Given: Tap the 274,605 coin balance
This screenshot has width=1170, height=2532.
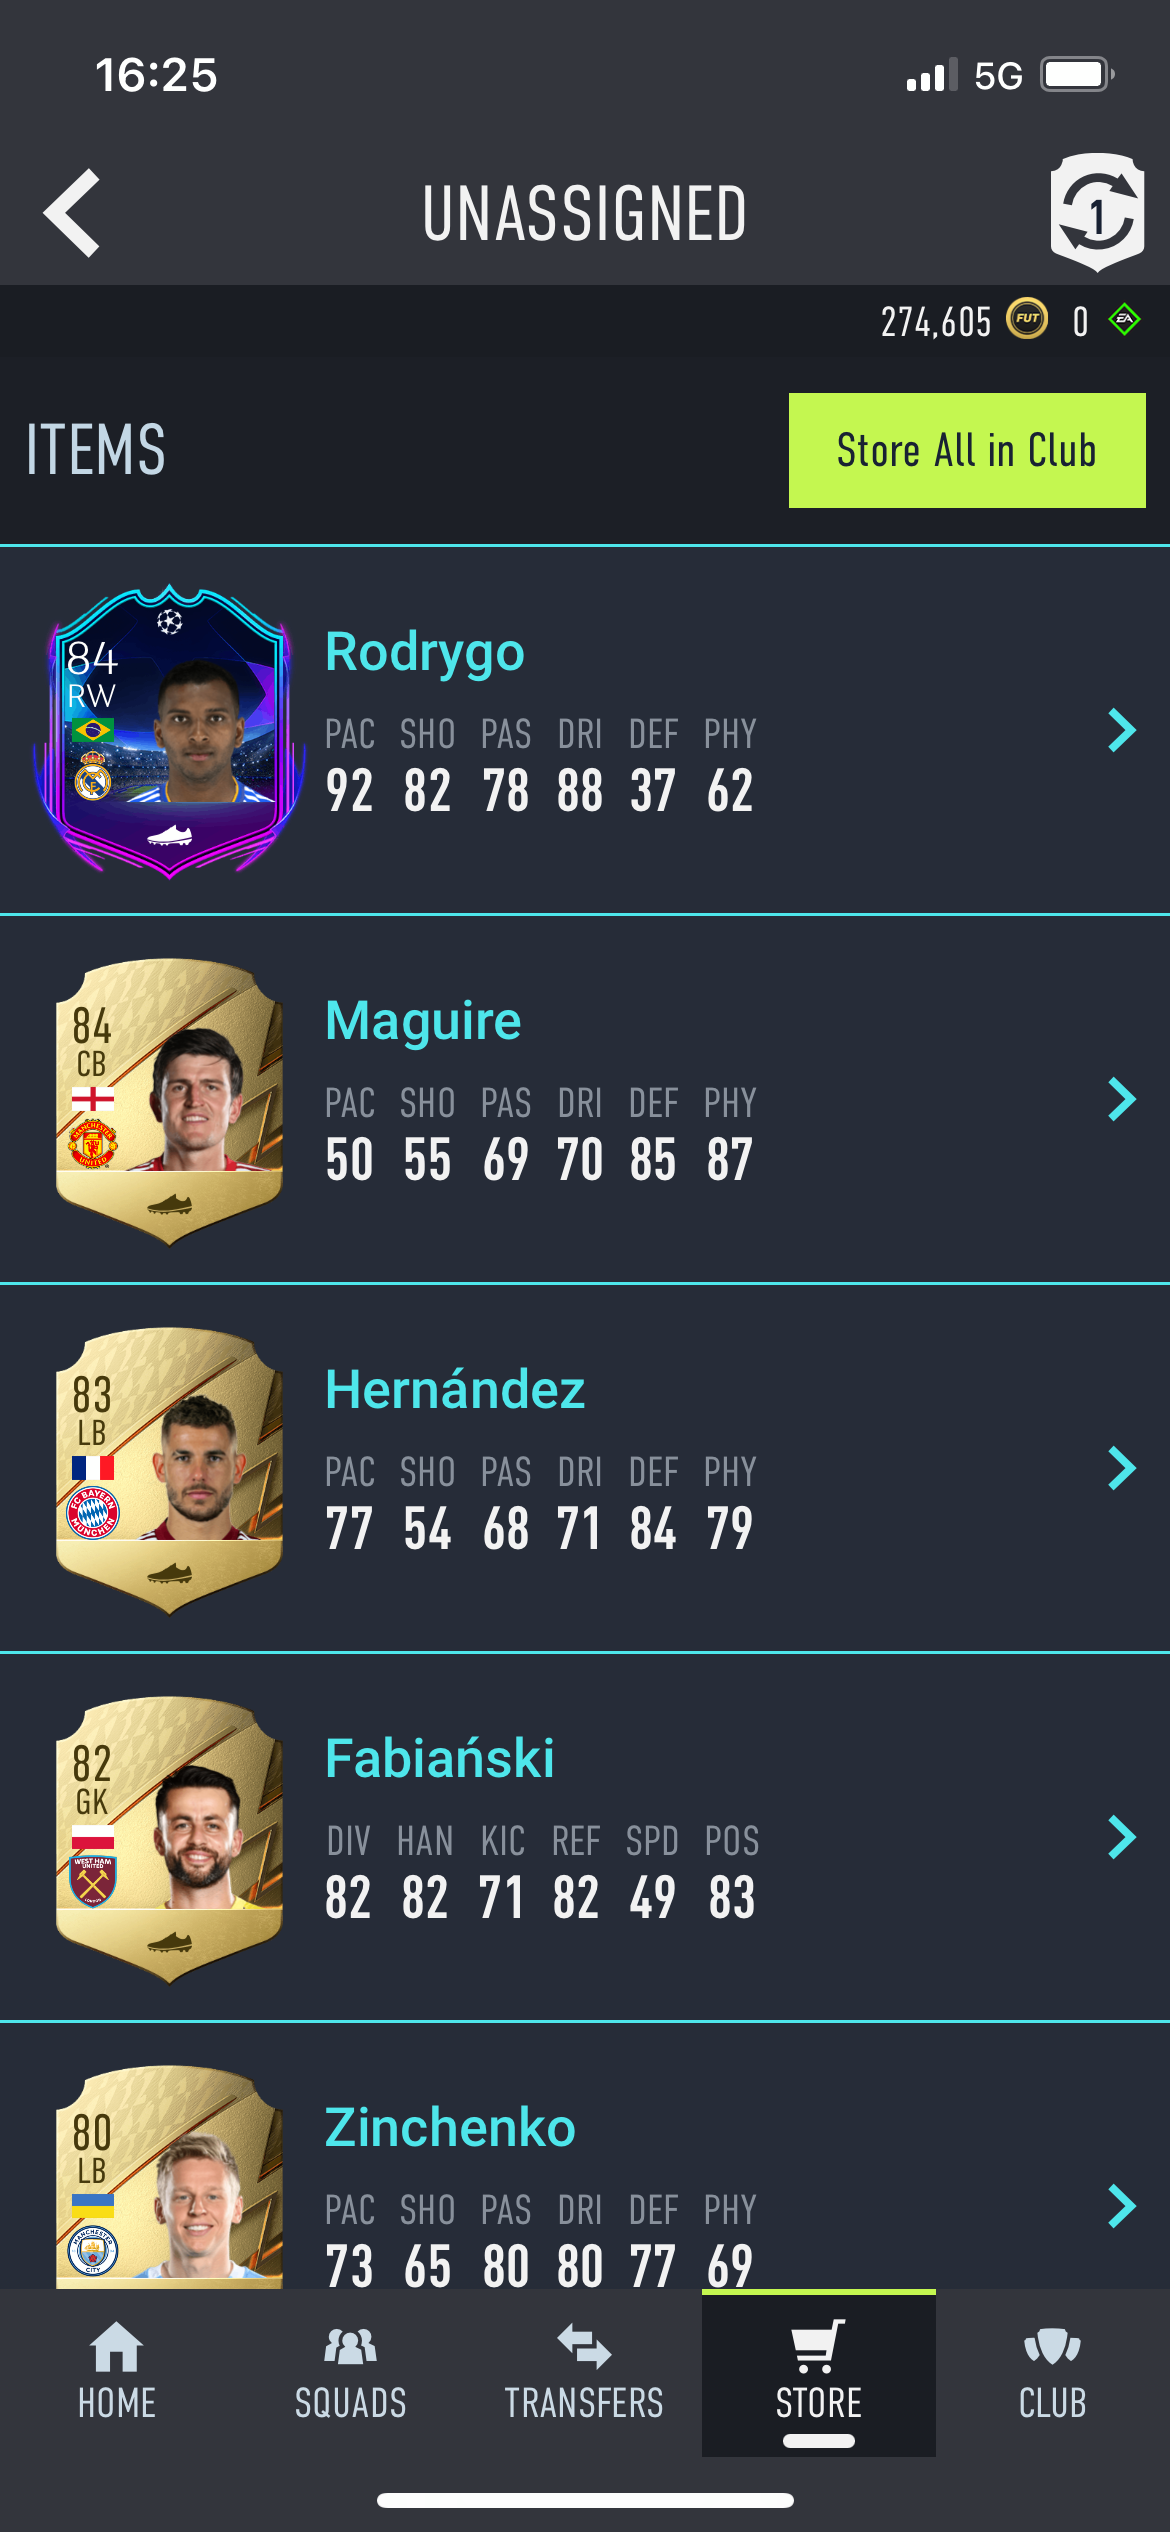Looking at the screenshot, I should 936,322.
